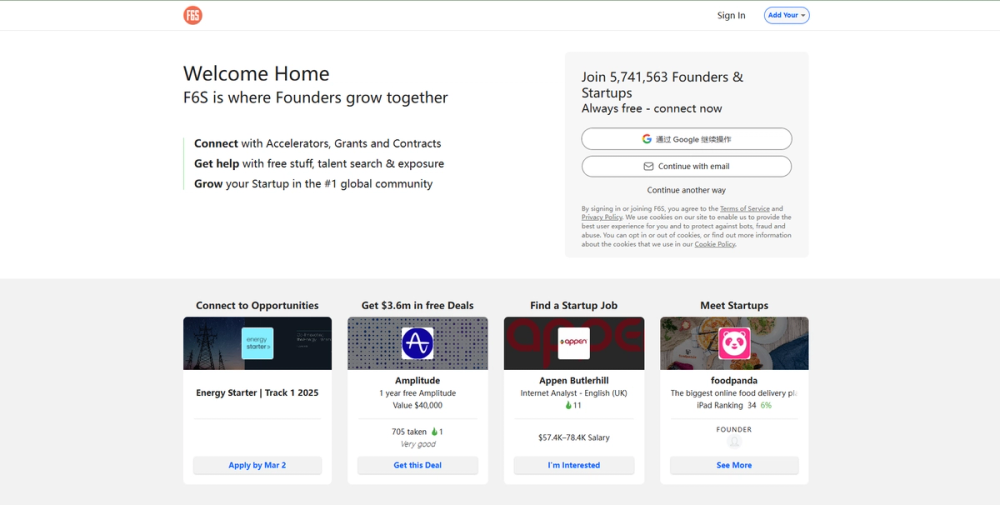Open Energy Starter | Track 1 2025 title
The height and width of the screenshot is (505, 1000).
pos(257,393)
